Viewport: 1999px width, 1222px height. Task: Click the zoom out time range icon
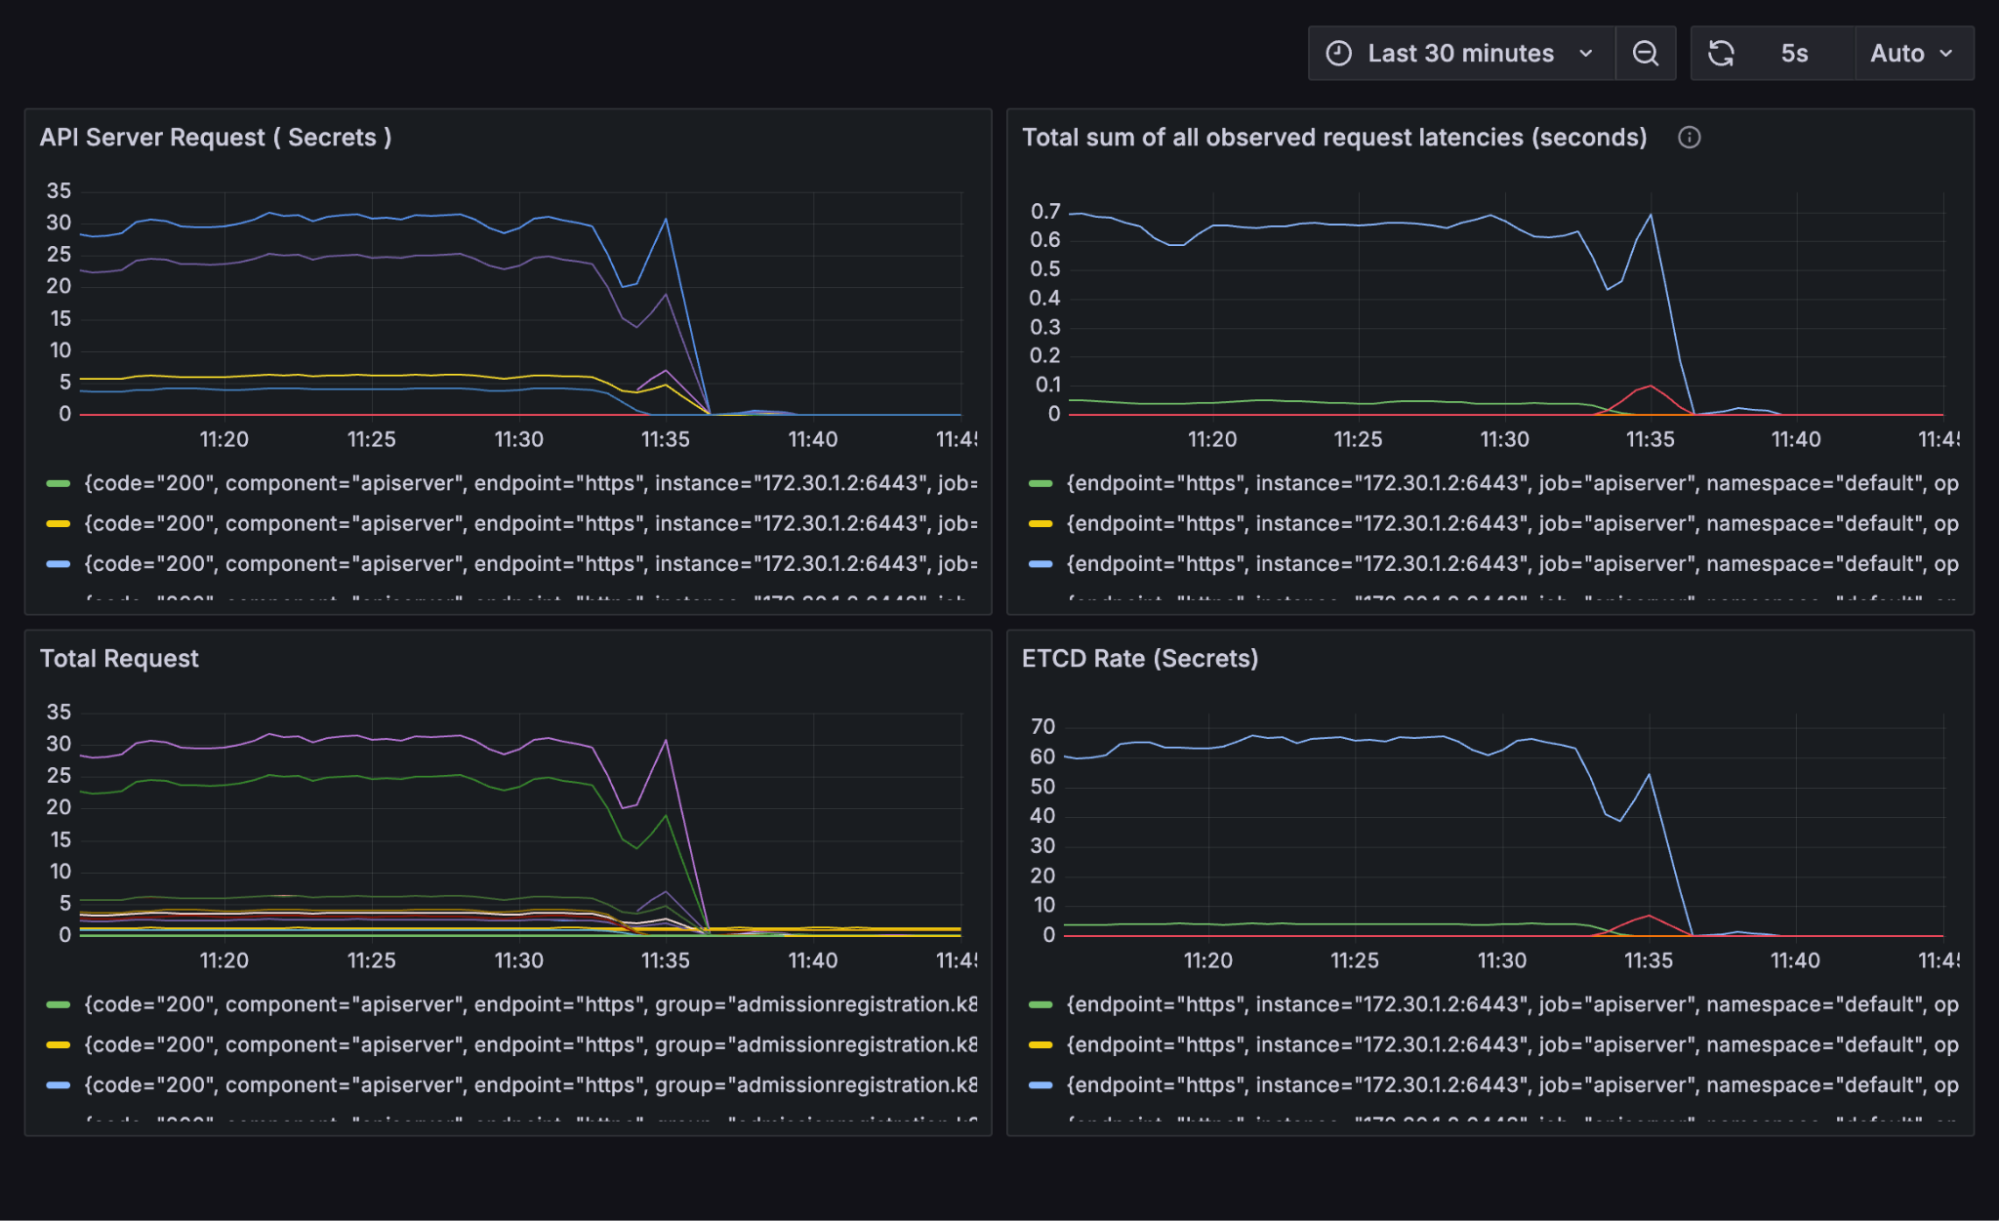(1645, 53)
